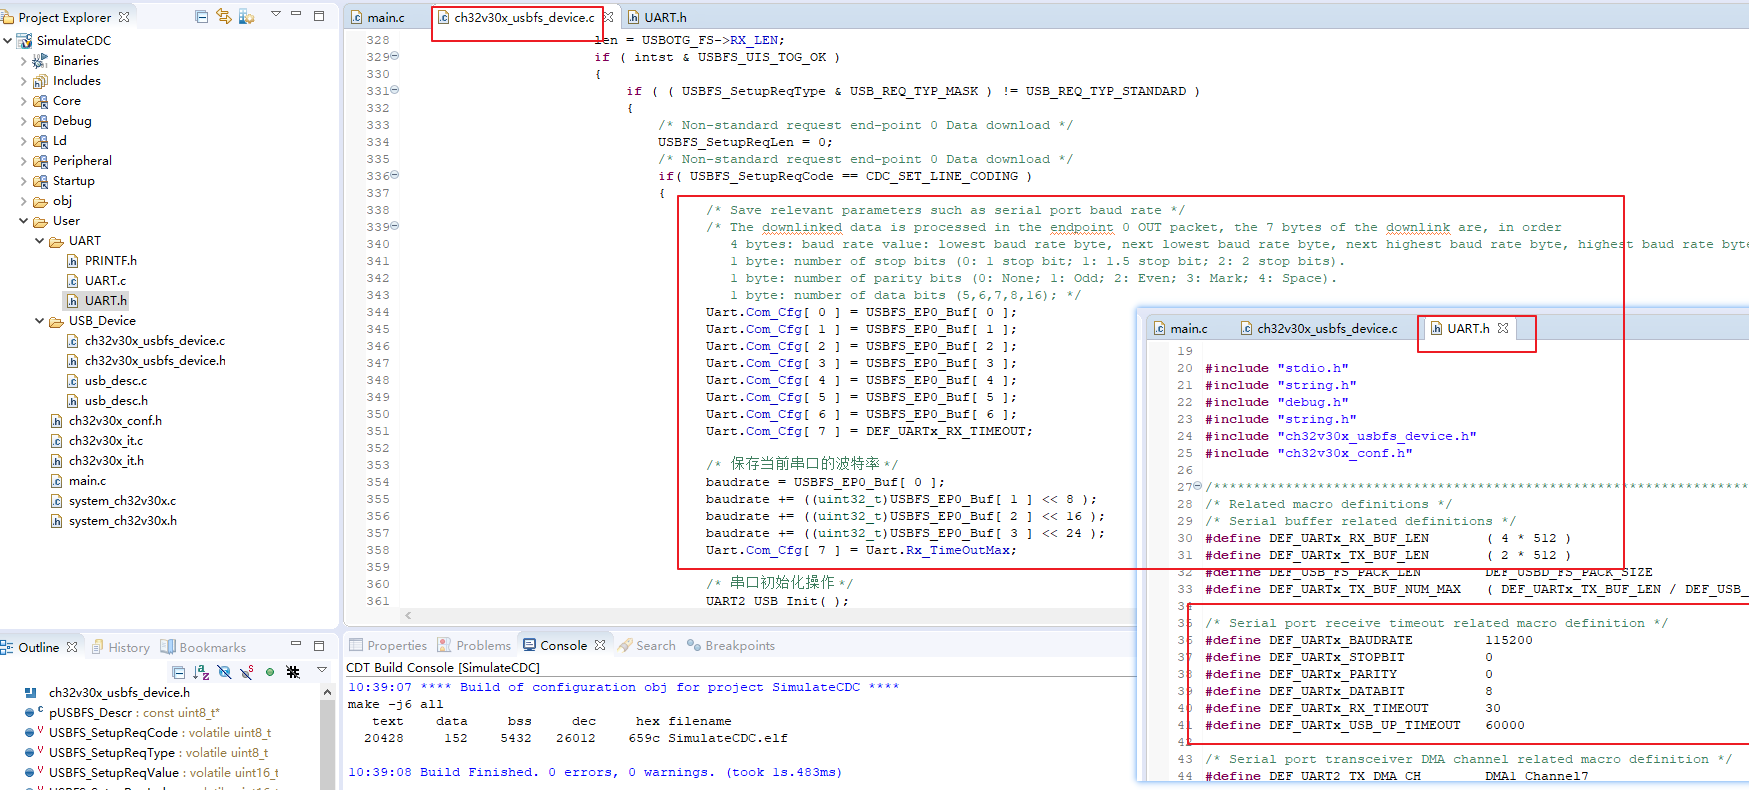The width and height of the screenshot is (1749, 790).
Task: Select UART.h in Project Explorer tree
Action: (x=97, y=301)
